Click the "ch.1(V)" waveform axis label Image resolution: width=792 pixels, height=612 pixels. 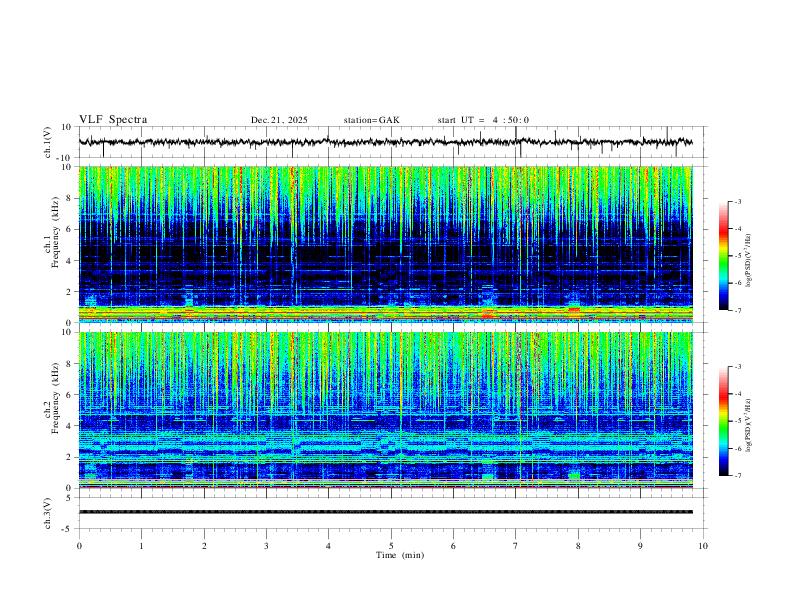pyautogui.click(x=48, y=142)
